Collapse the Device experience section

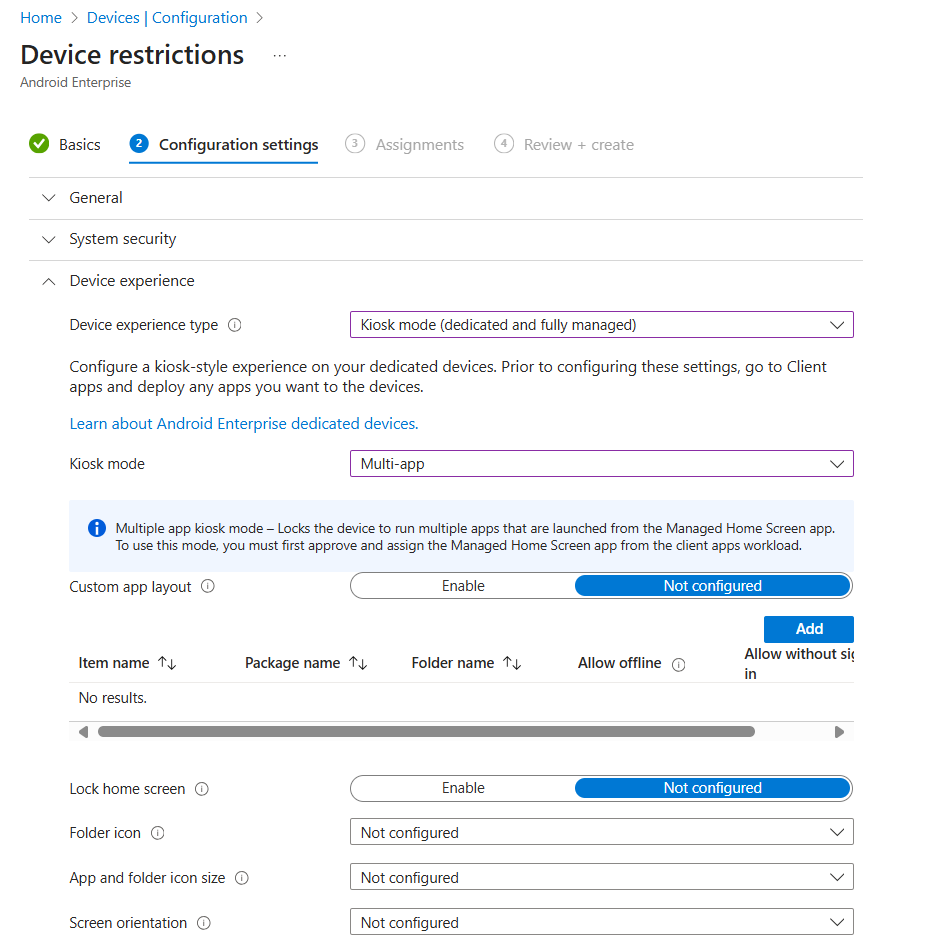click(446, 281)
